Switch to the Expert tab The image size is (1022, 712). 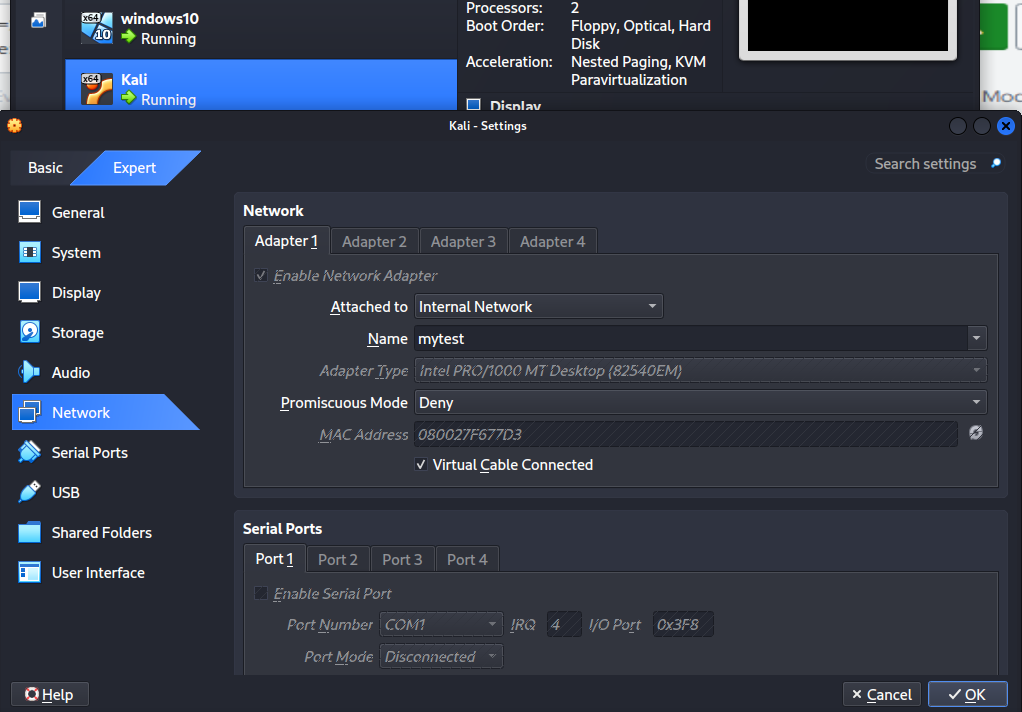click(x=134, y=168)
